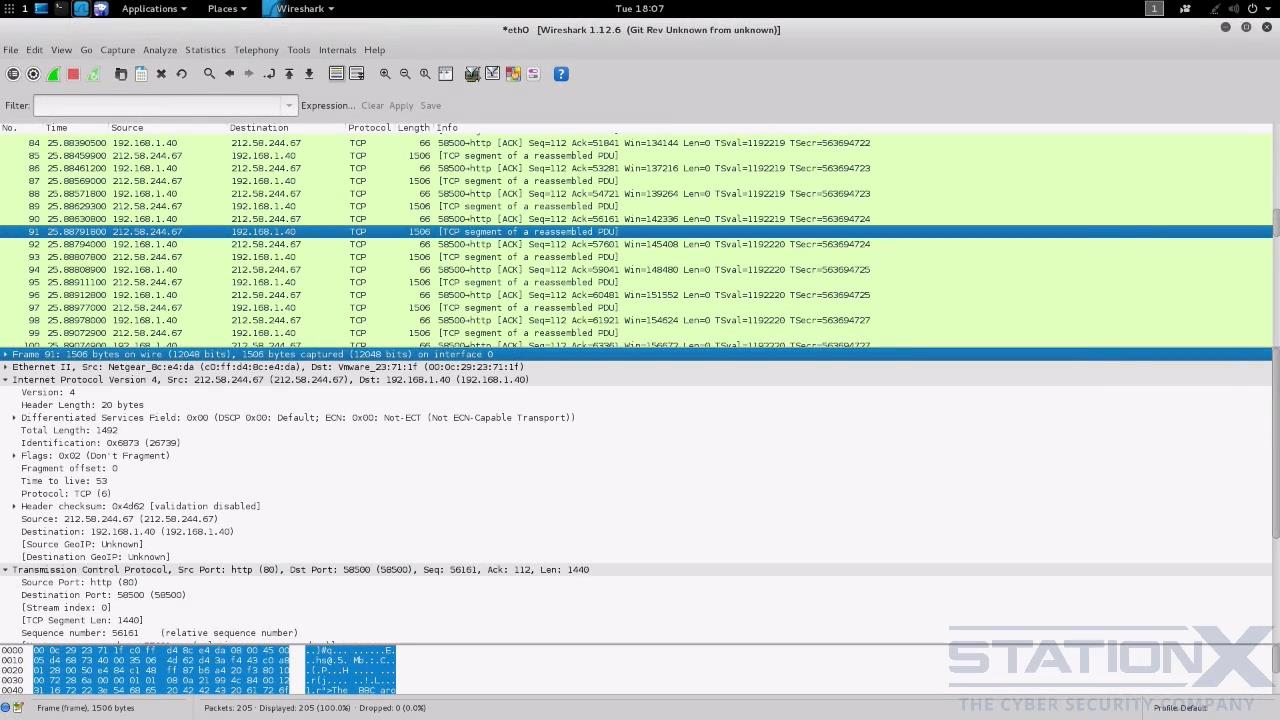Open help blue question mark icon
The image size is (1280, 720).
[561, 74]
